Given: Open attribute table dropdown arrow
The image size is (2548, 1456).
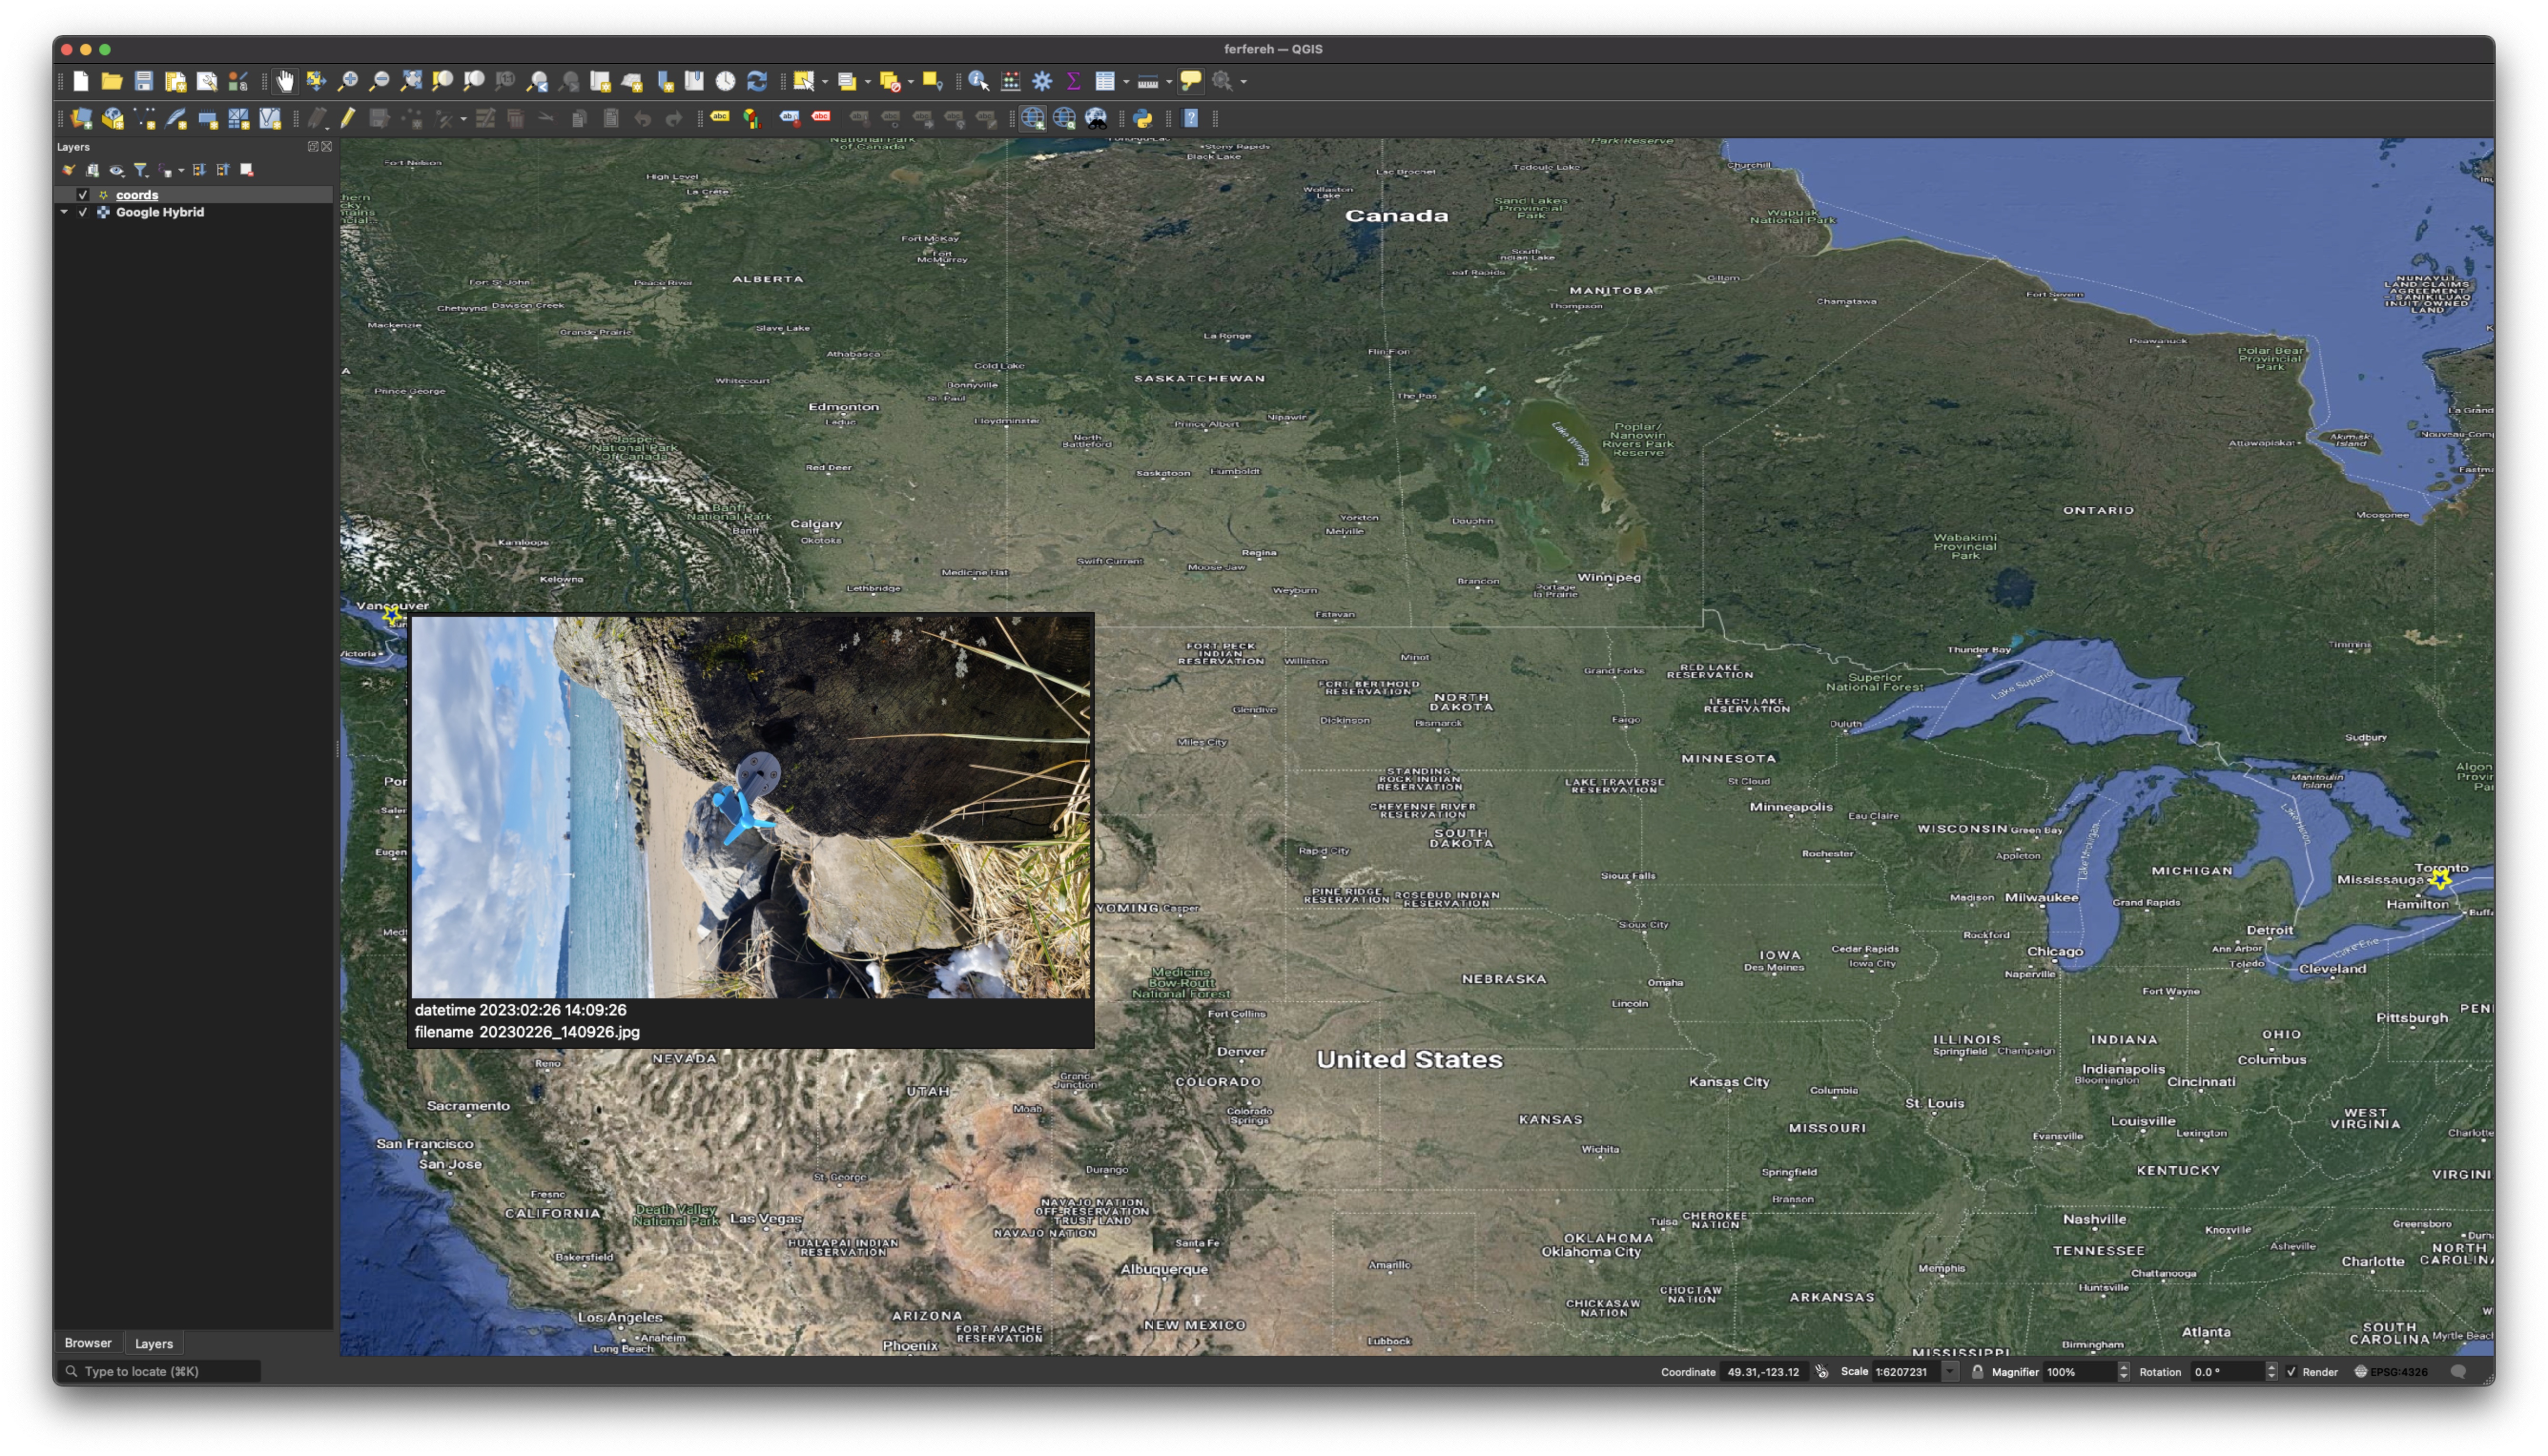Looking at the screenshot, I should [1126, 82].
